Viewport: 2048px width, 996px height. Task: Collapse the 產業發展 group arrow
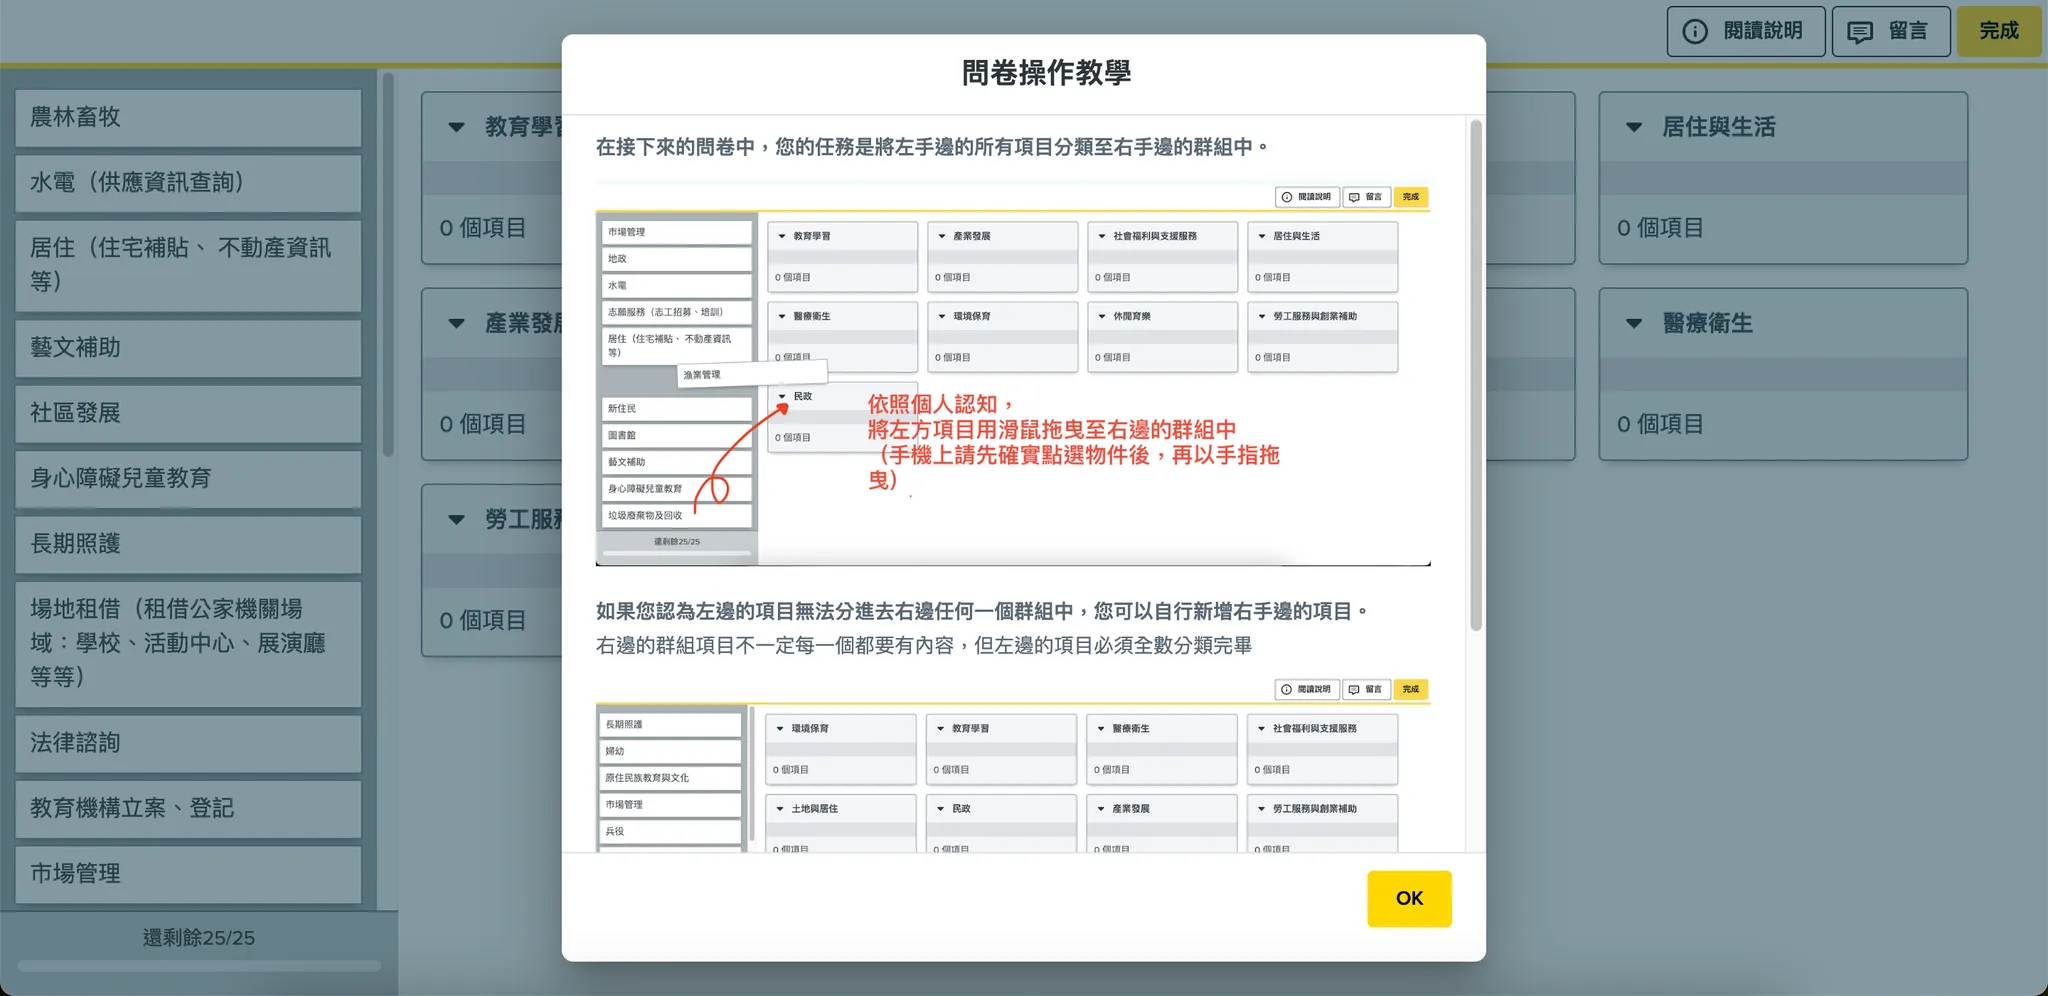click(457, 323)
